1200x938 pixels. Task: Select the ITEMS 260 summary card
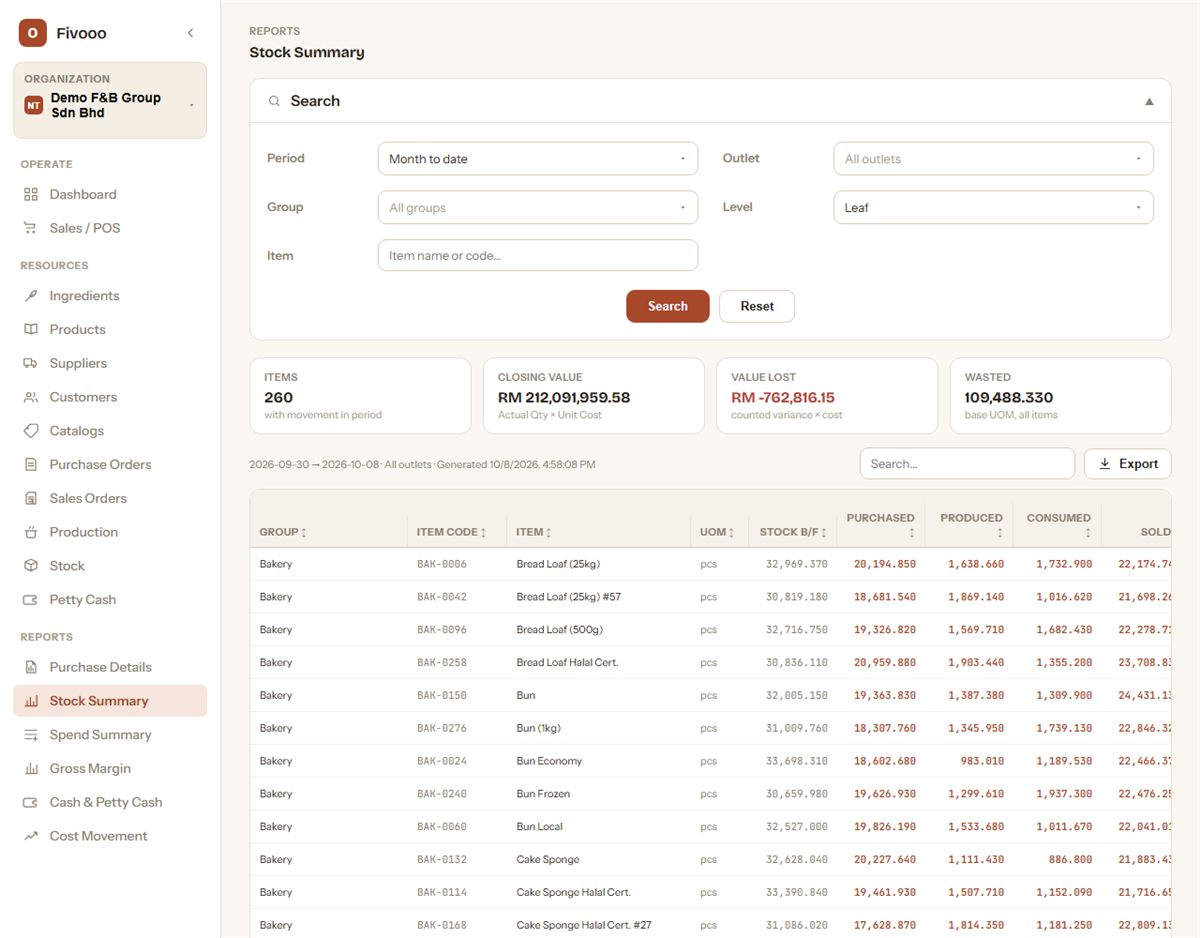(x=360, y=396)
